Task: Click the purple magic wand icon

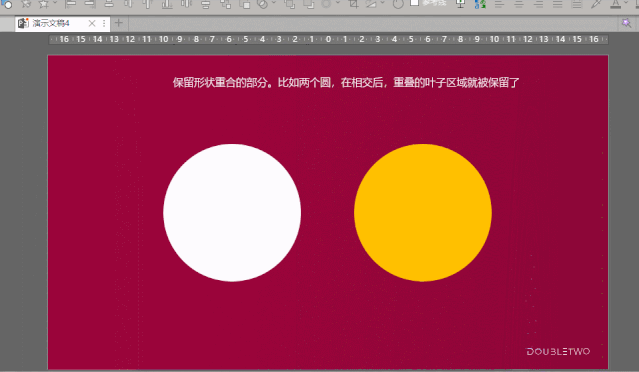Action: [x=626, y=23]
